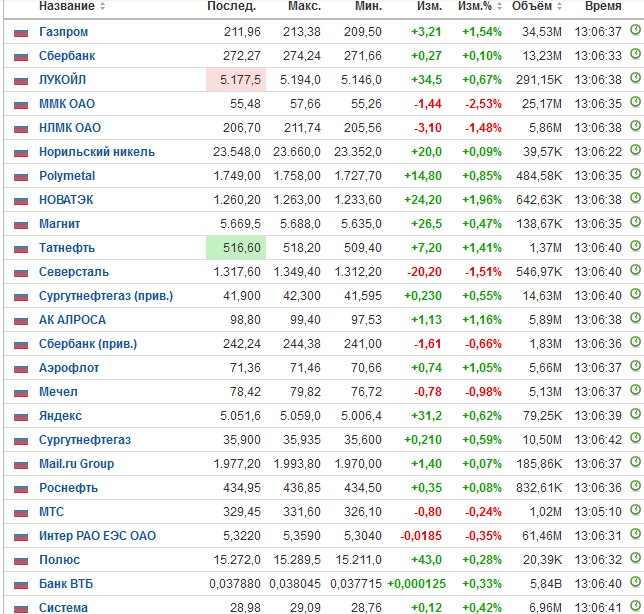Open the Сургутнефтегаз (прив.) link
The width and height of the screenshot is (644, 614).
(106, 296)
